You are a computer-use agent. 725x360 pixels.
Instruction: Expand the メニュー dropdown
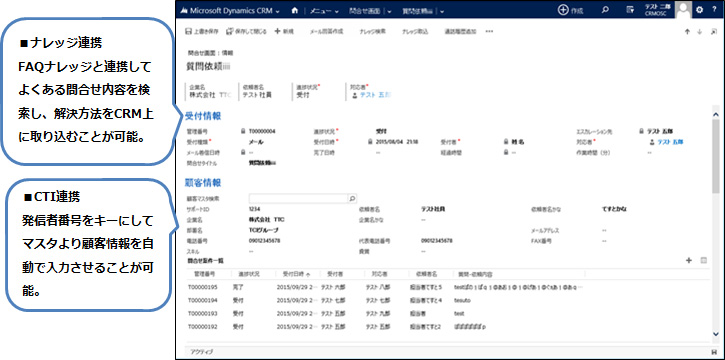point(324,11)
